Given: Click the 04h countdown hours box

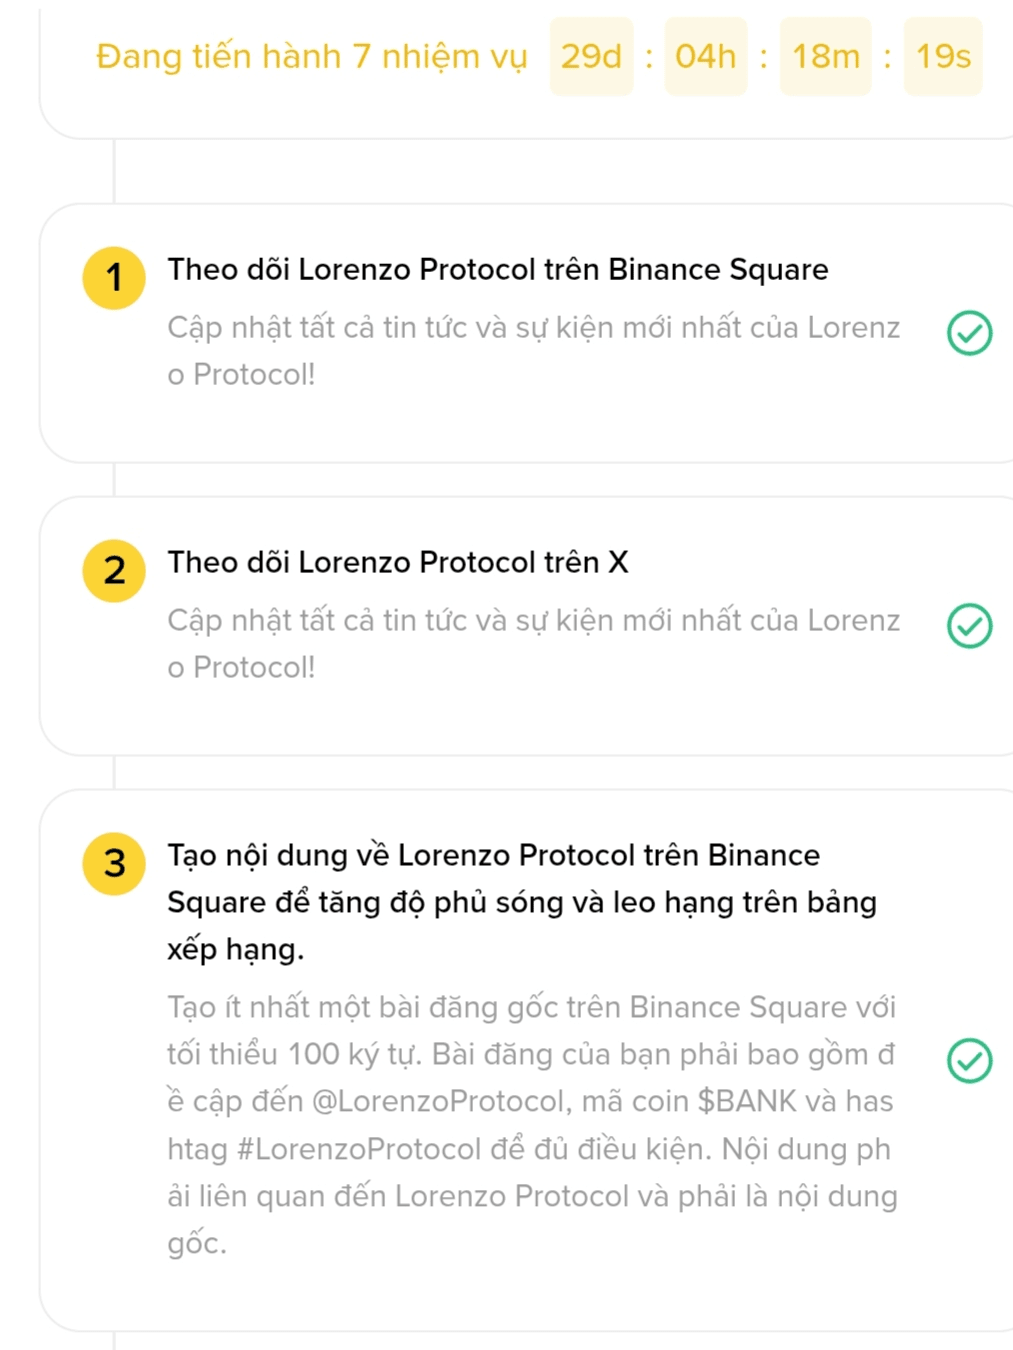Looking at the screenshot, I should (705, 56).
